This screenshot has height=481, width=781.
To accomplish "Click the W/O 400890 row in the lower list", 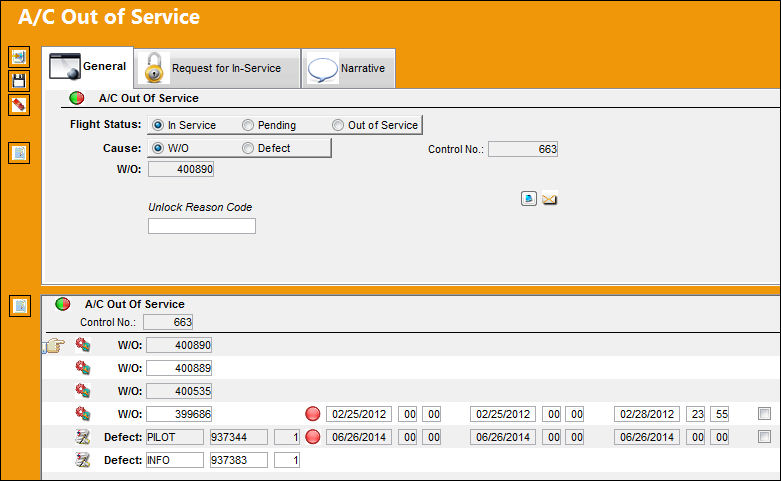I will [411, 345].
